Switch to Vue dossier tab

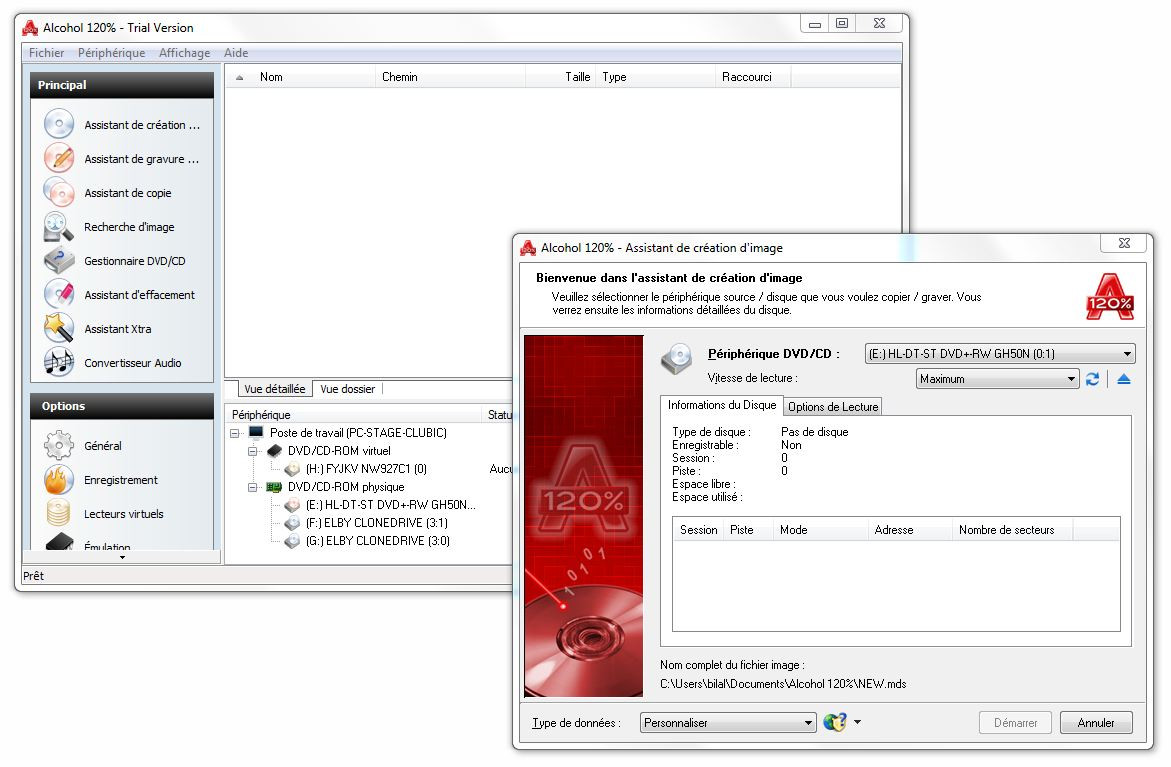tap(347, 389)
